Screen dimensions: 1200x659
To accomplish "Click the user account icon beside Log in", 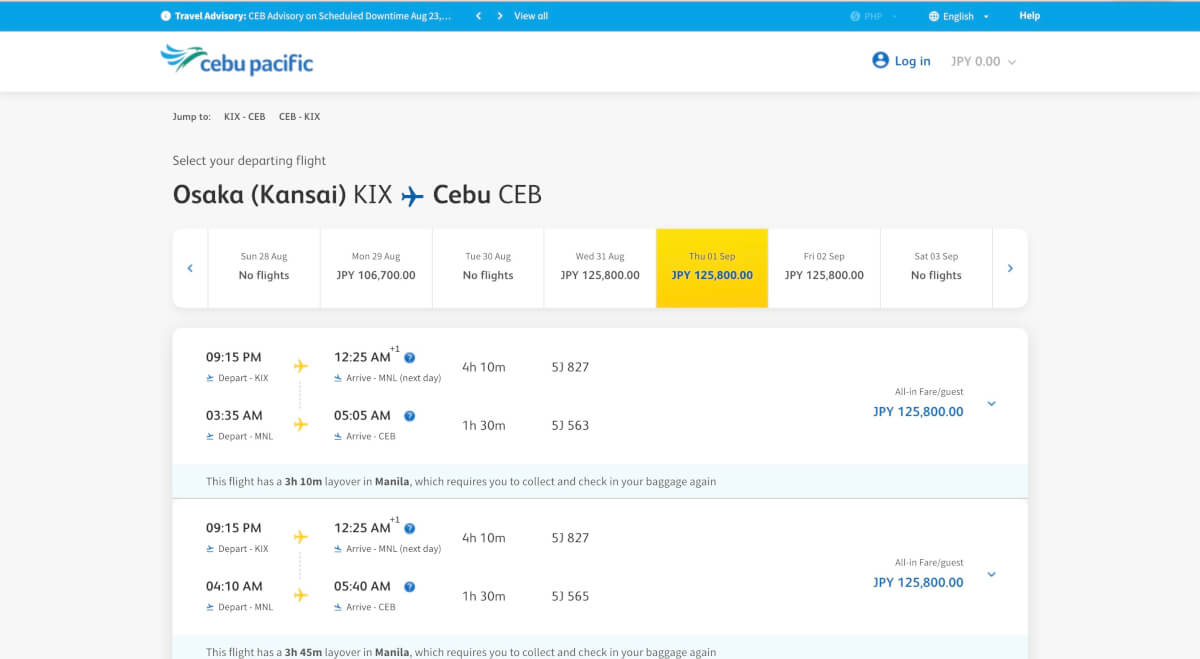I will [x=880, y=60].
